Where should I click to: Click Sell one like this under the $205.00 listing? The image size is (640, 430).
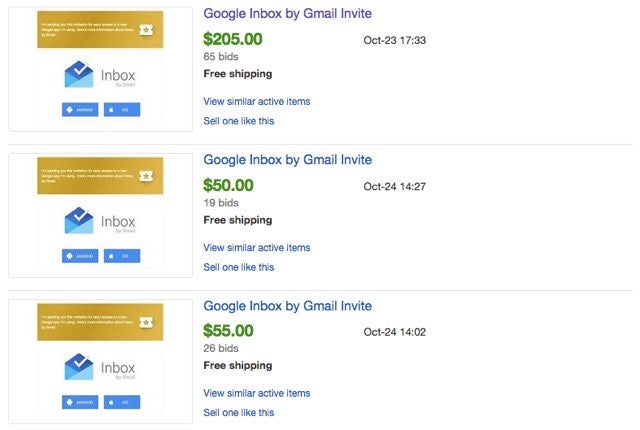click(239, 121)
